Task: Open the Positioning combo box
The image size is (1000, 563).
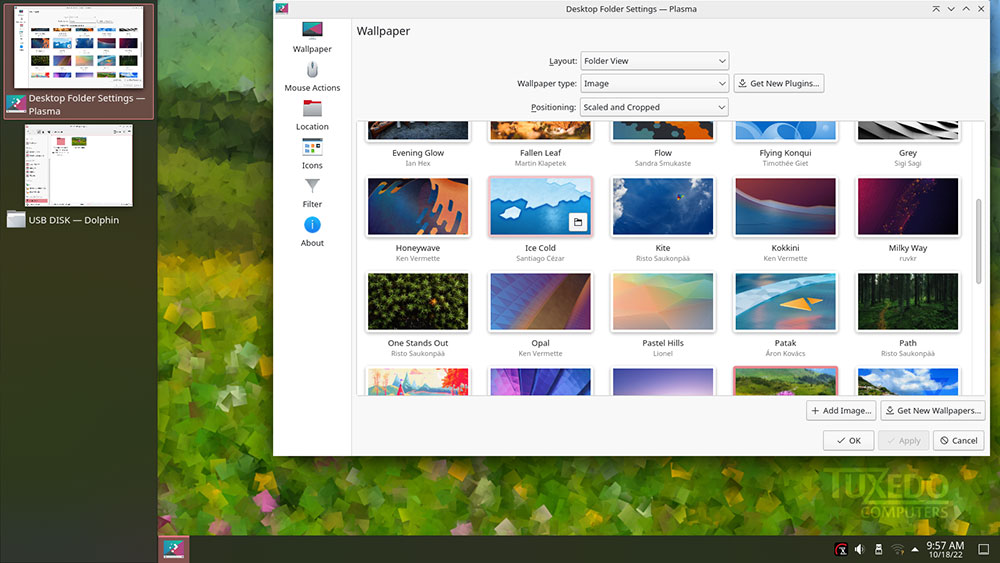Action: click(654, 107)
